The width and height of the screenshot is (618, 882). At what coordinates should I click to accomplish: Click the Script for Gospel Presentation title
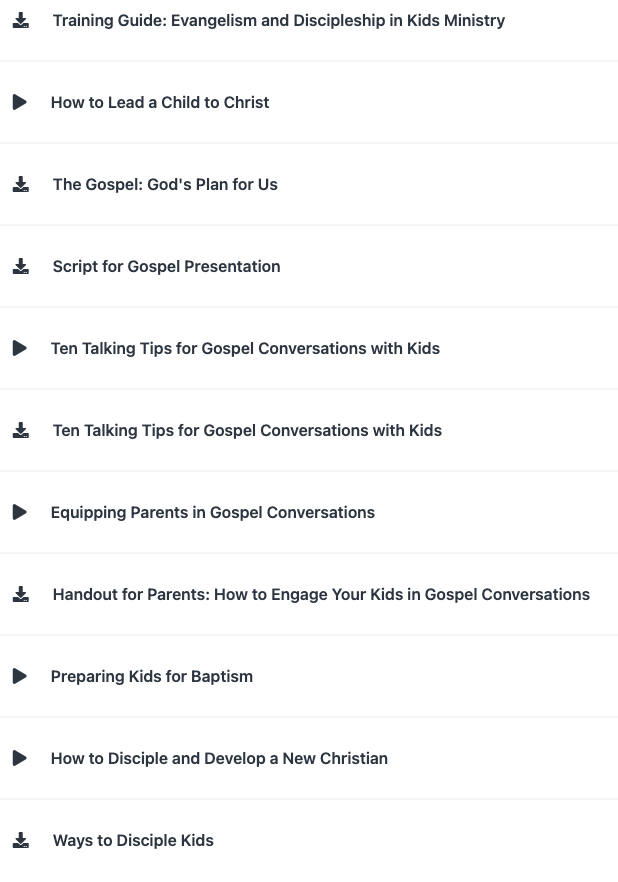click(x=166, y=266)
